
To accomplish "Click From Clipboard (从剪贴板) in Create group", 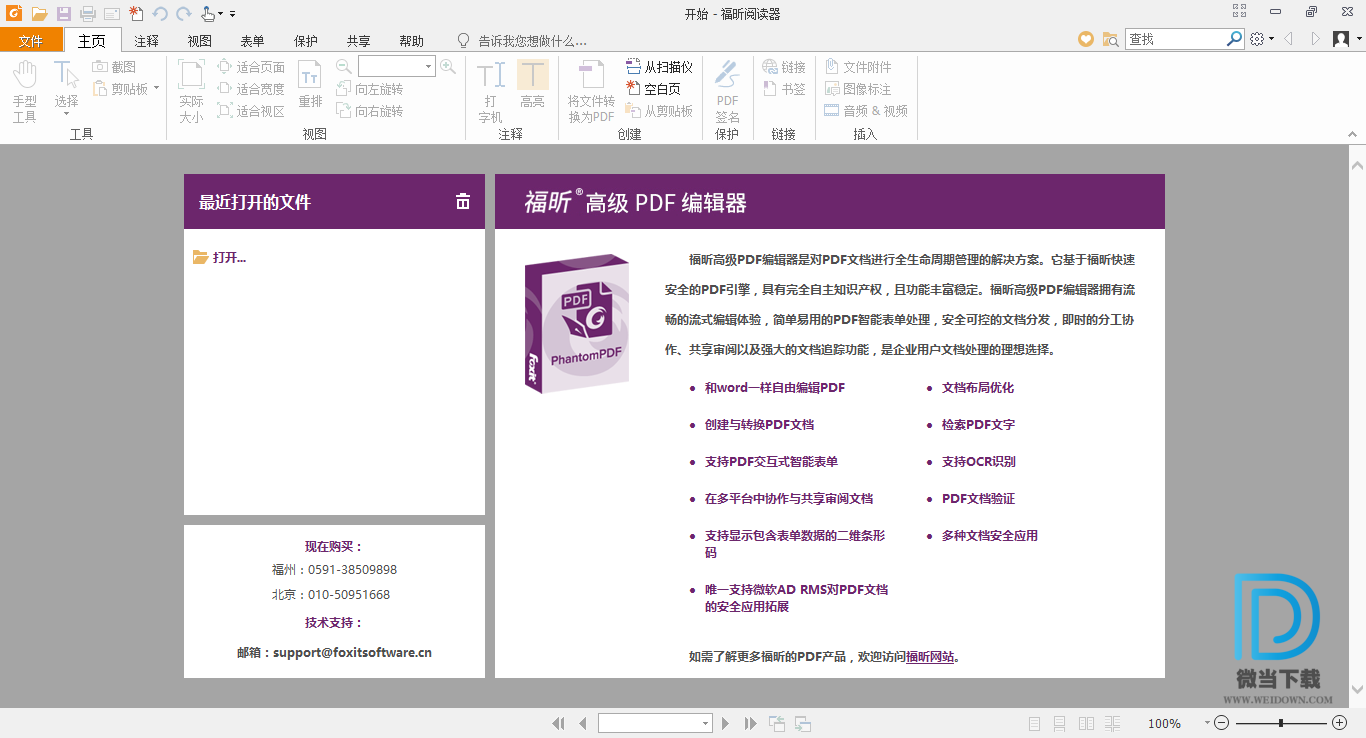I will tap(659, 111).
